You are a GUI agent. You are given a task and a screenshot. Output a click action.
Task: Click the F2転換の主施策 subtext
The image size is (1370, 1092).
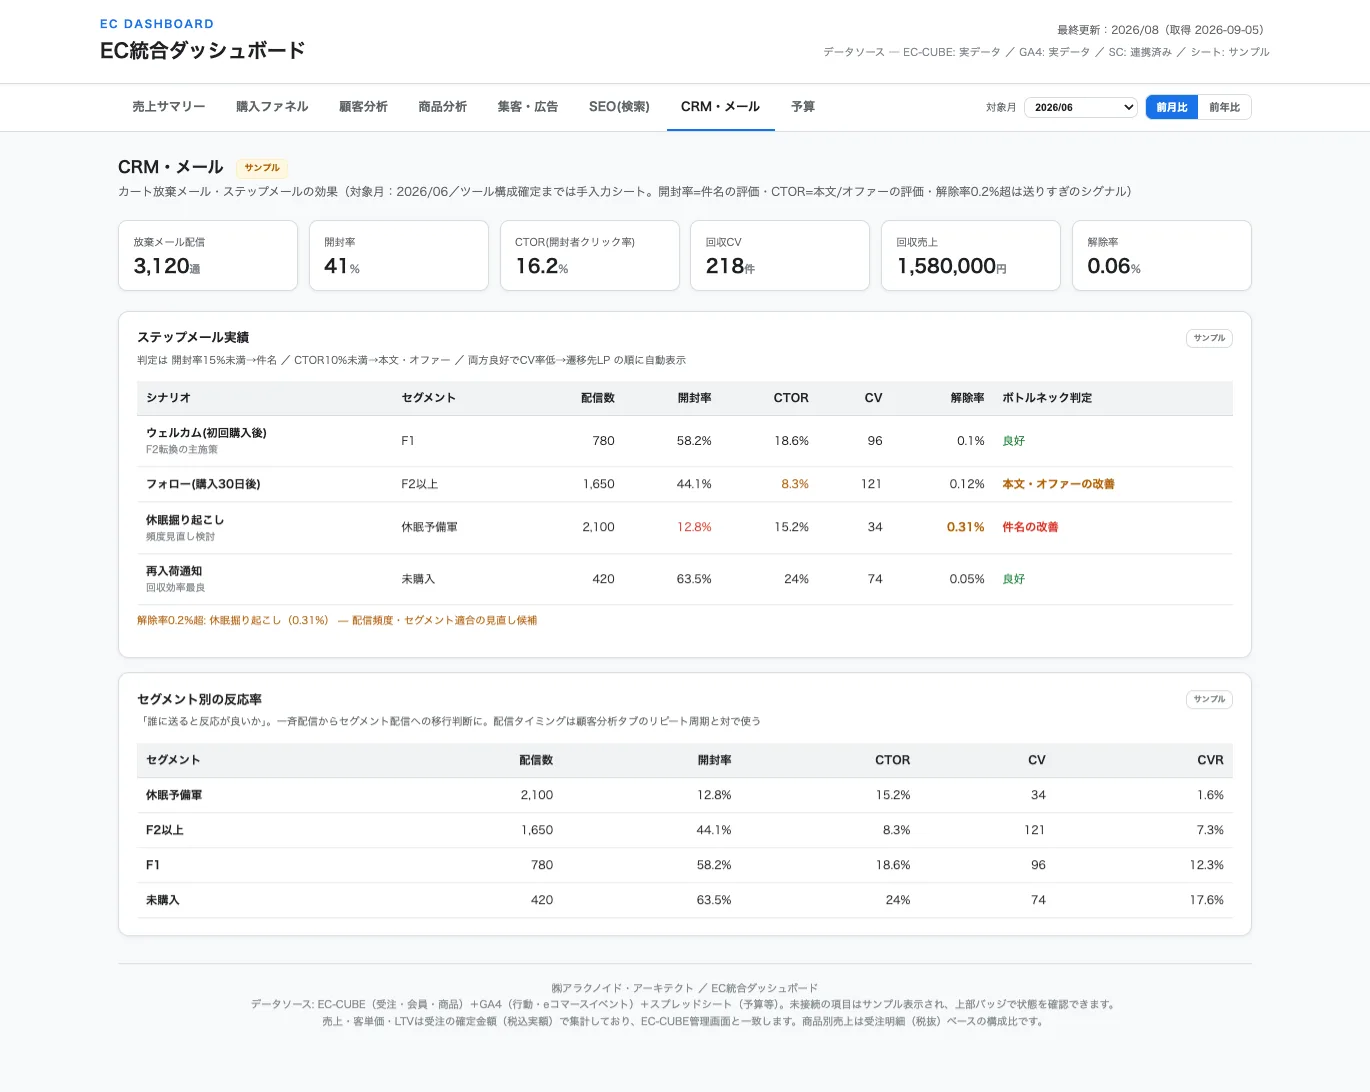click(182, 450)
